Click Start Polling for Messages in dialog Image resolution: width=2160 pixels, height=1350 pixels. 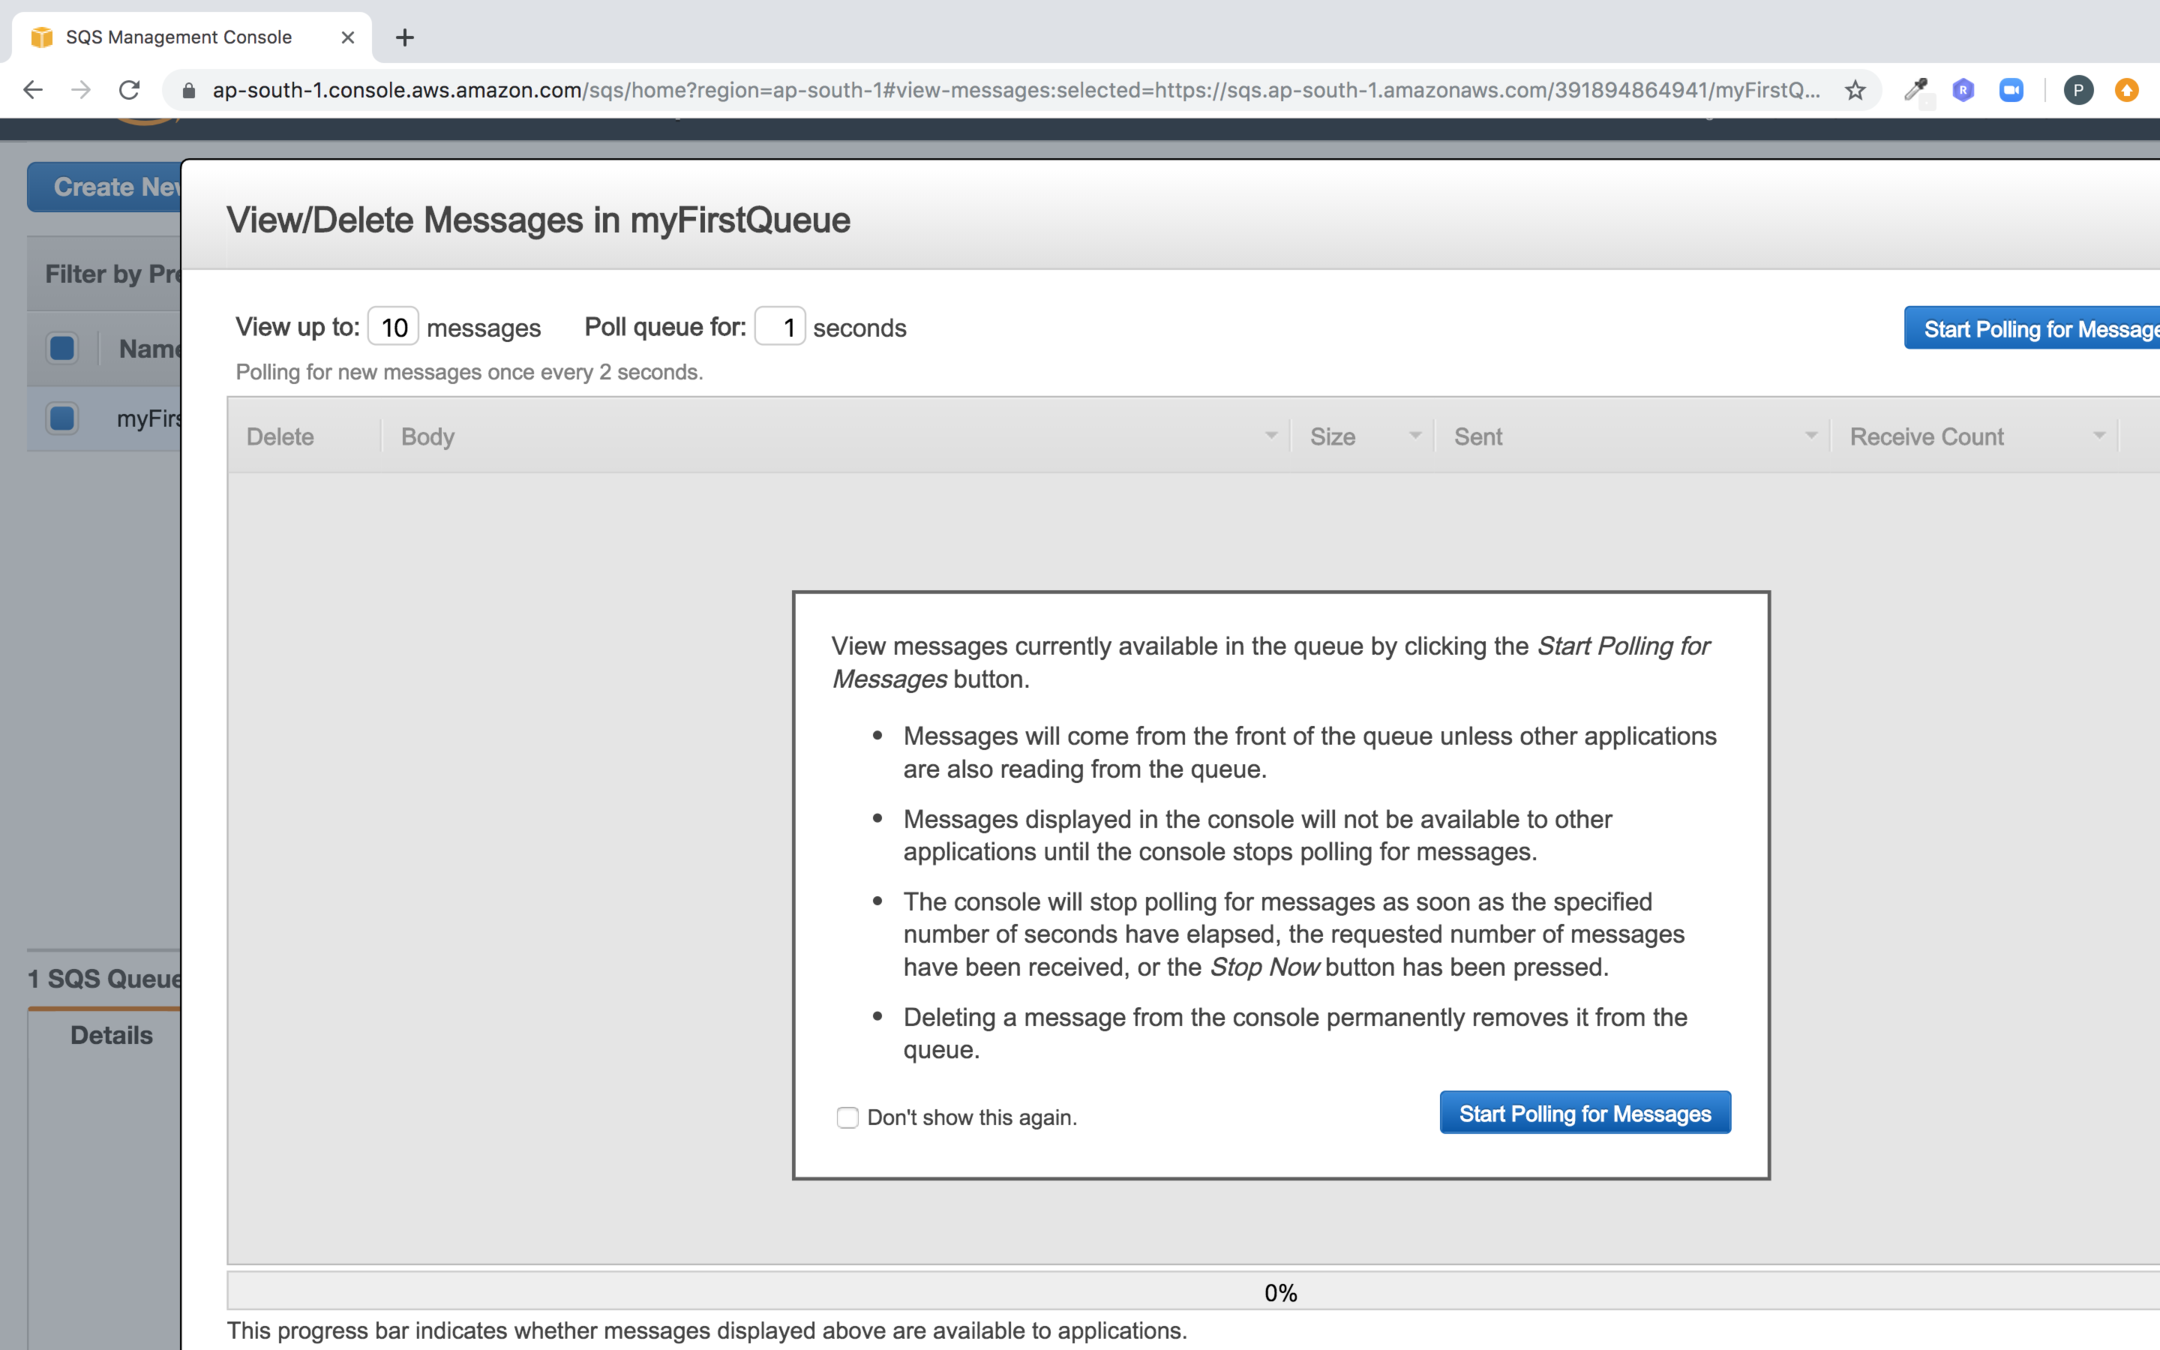coord(1584,1113)
